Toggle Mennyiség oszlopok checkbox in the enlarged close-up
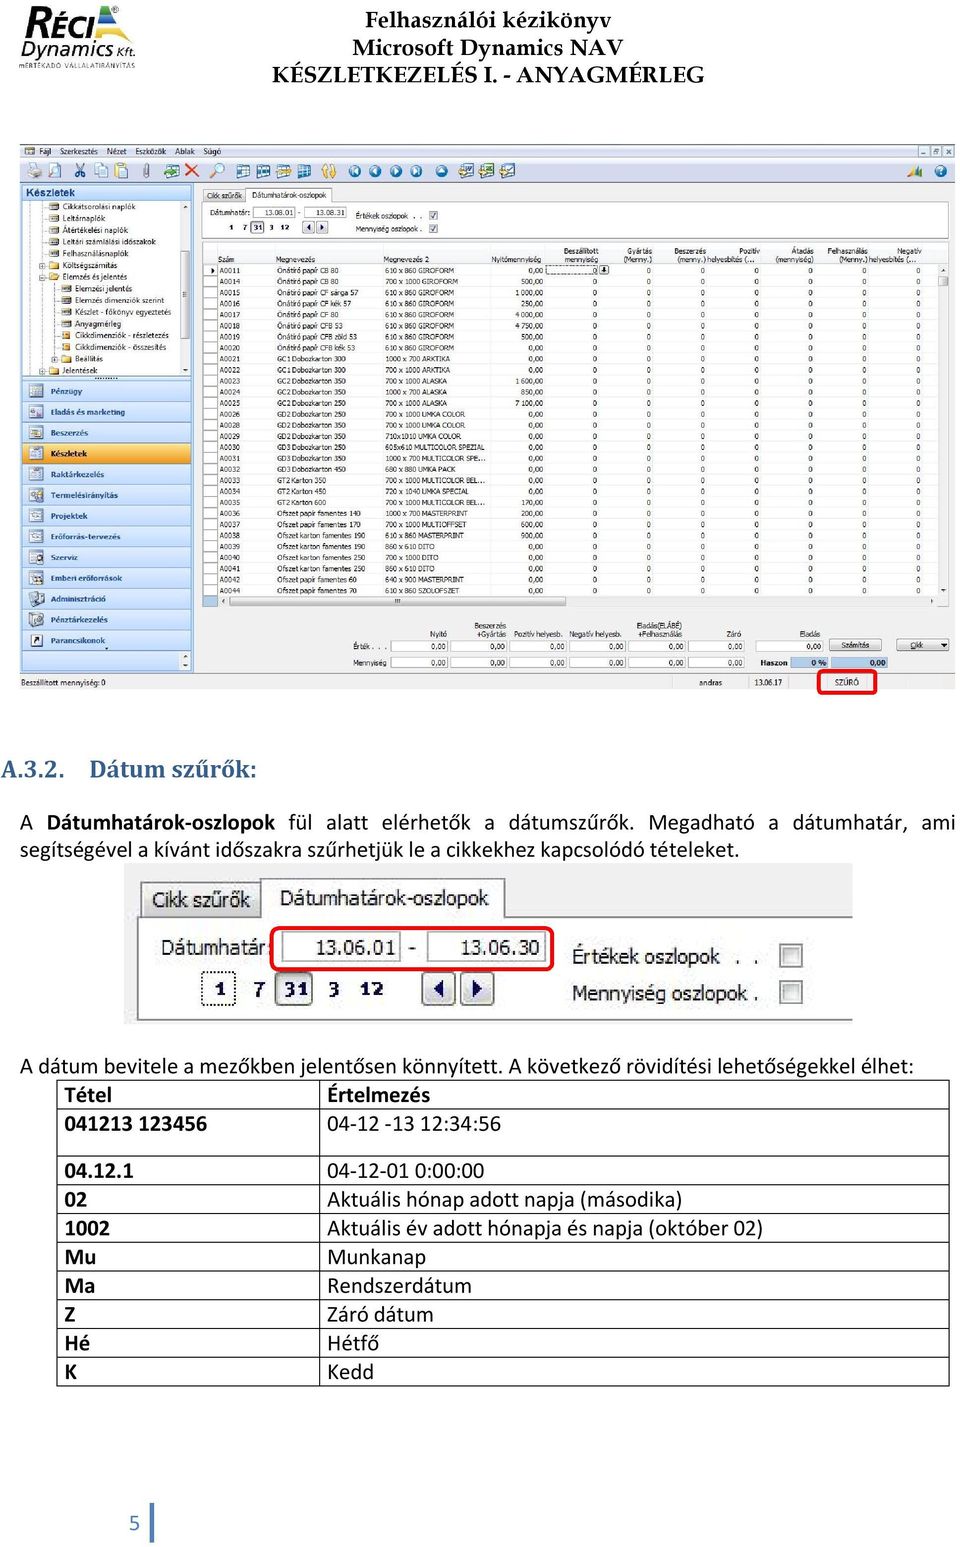Image resolution: width=960 pixels, height=1547 pixels. [790, 992]
